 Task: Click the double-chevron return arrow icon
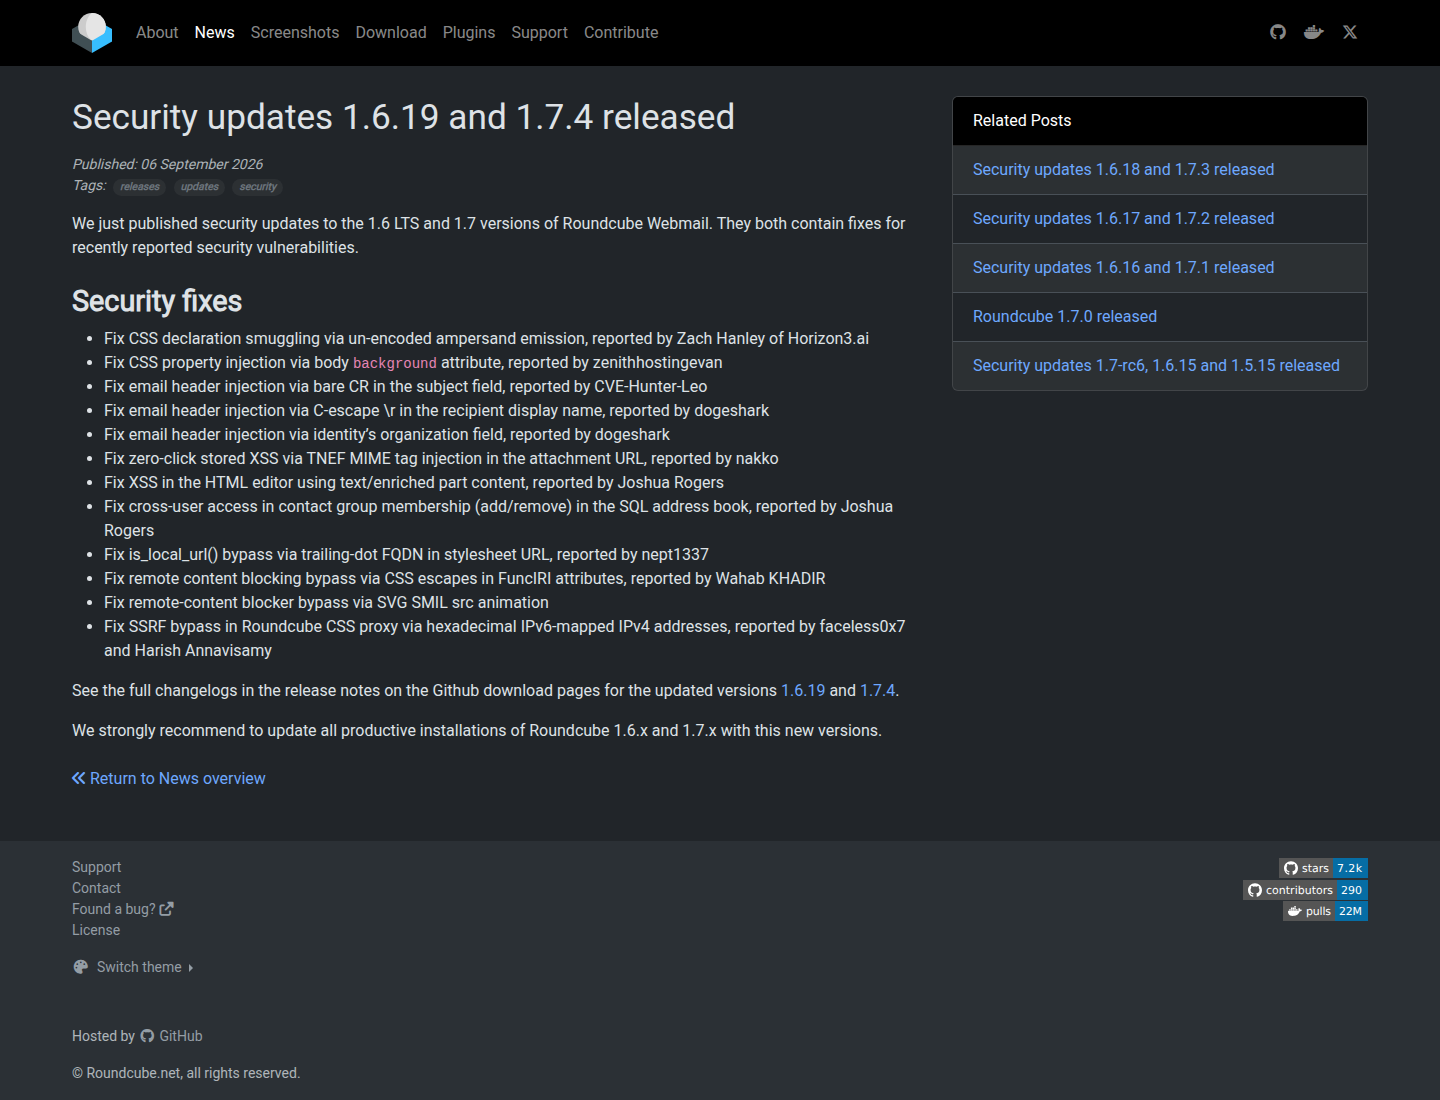tap(79, 778)
